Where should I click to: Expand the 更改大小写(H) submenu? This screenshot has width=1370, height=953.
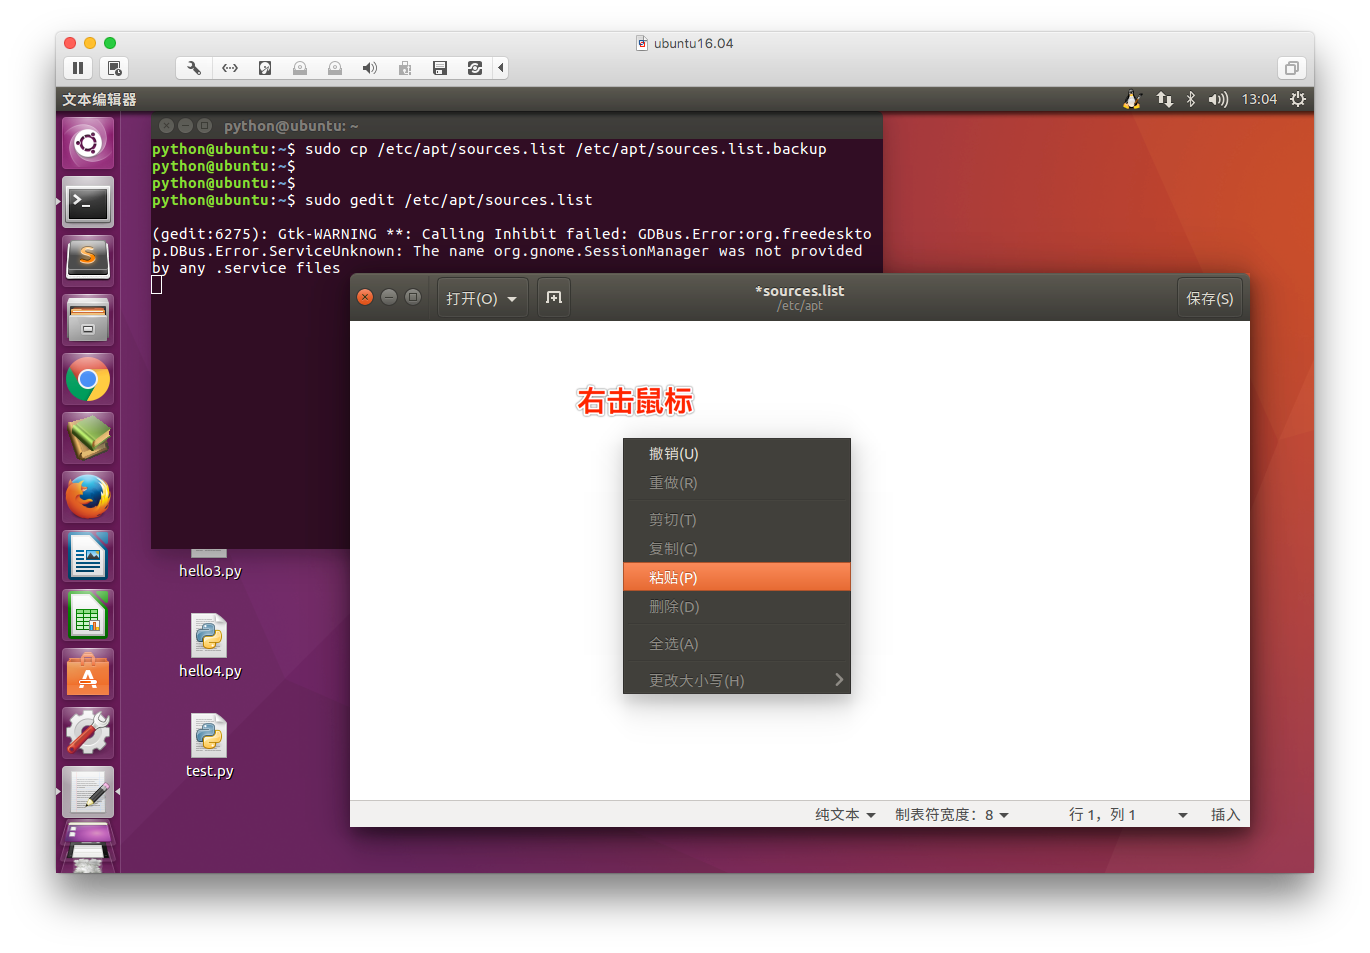point(737,680)
